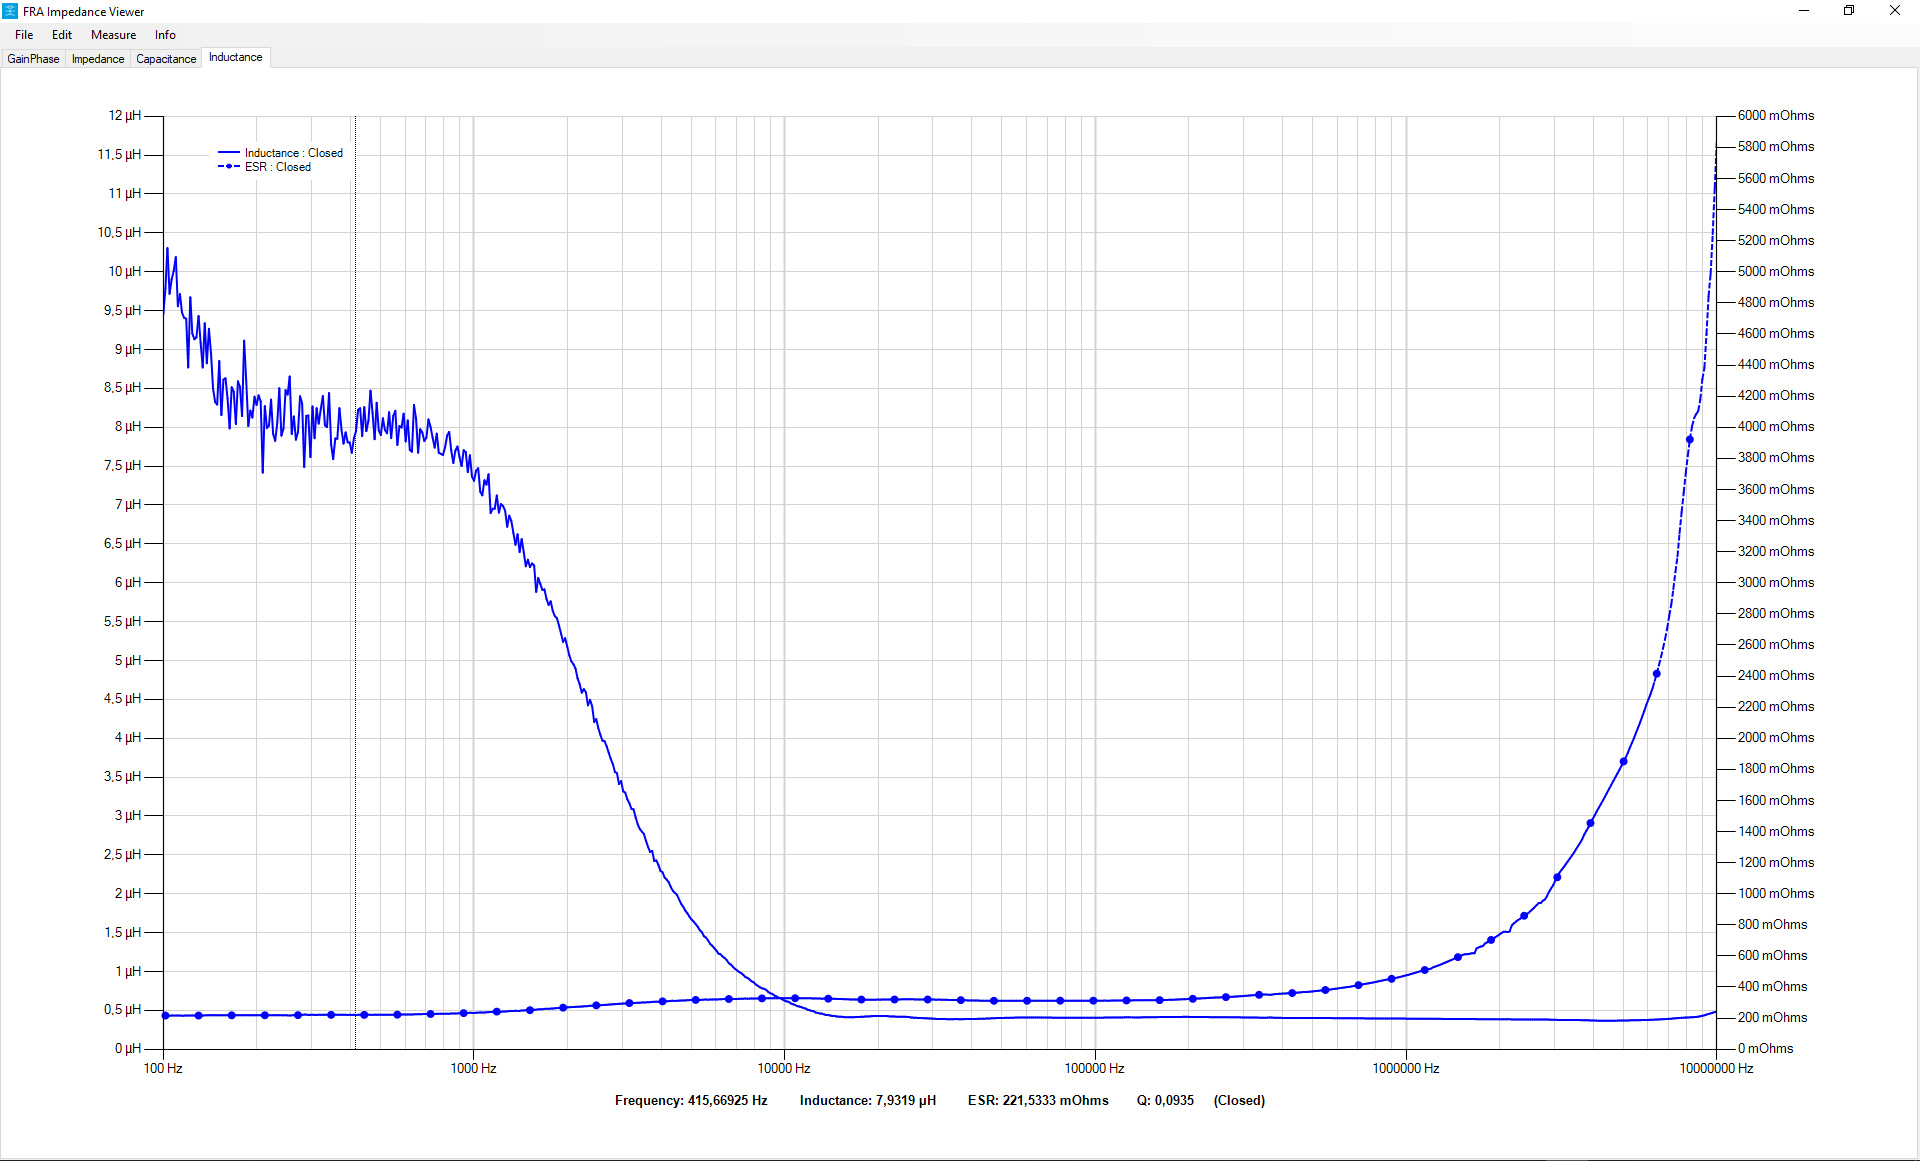Click the Frequency readout 415,66925 Hz
Viewport: 1920px width, 1161px height.
[691, 1100]
